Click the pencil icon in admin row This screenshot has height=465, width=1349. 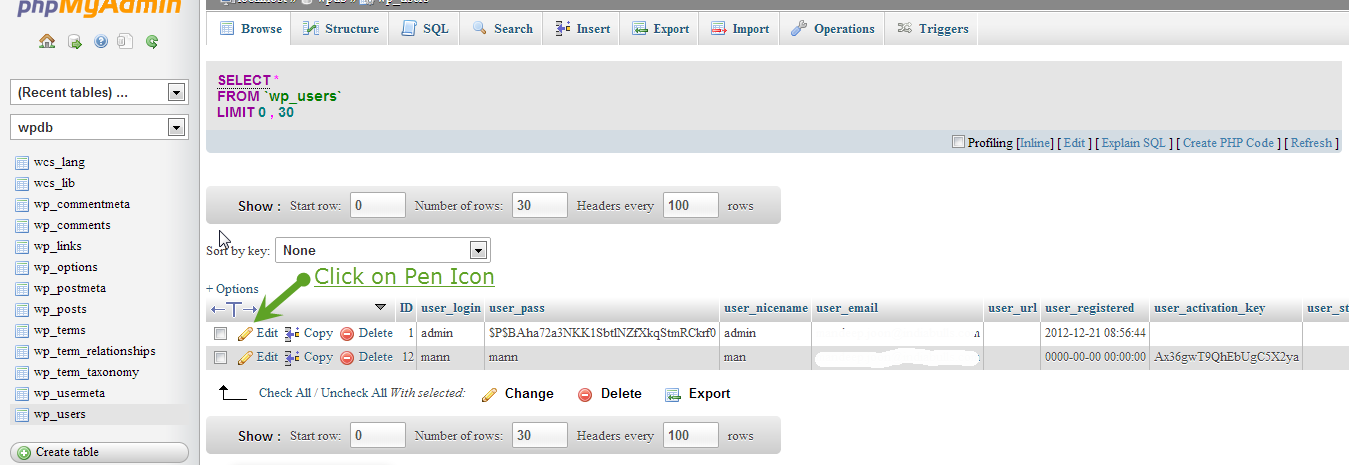tap(245, 333)
